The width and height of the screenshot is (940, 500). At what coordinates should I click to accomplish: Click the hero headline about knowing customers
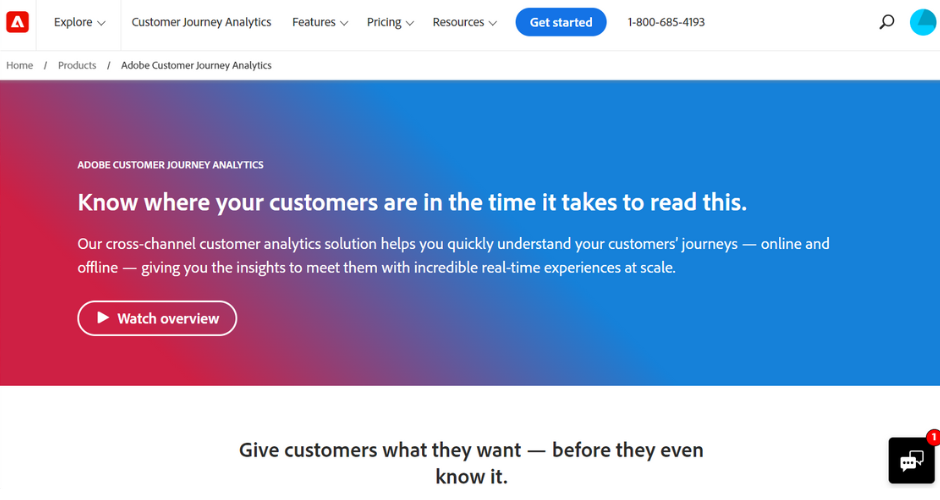pyautogui.click(x=412, y=203)
